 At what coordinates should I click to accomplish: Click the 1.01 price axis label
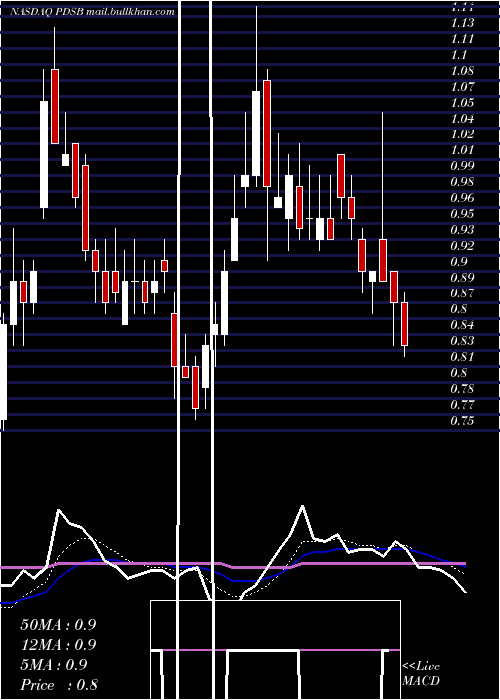point(462,150)
